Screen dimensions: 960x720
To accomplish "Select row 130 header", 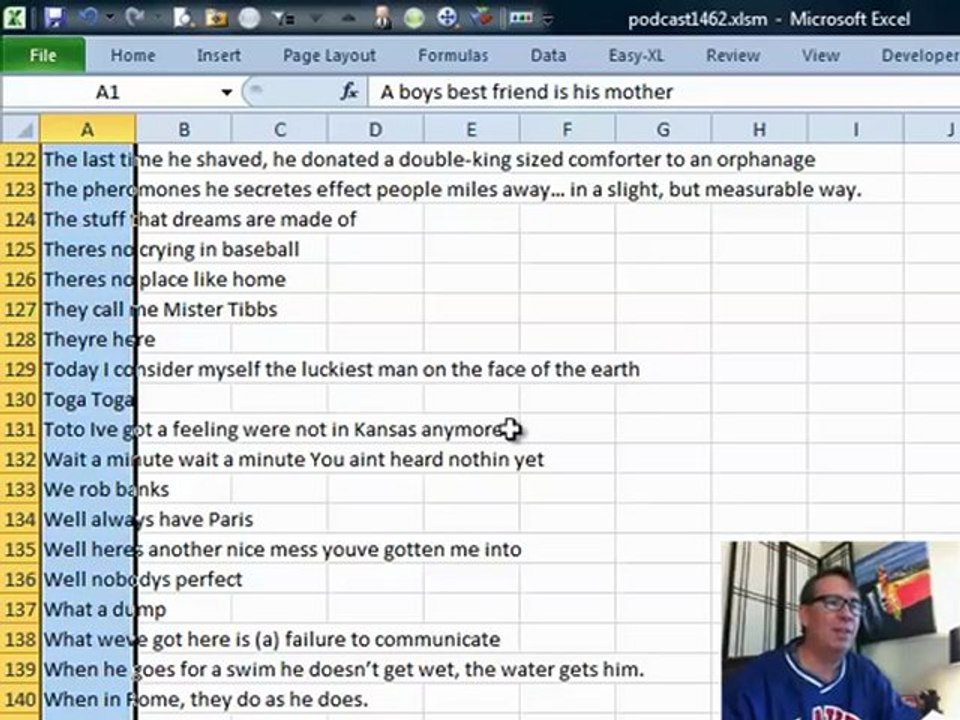I will (21, 399).
